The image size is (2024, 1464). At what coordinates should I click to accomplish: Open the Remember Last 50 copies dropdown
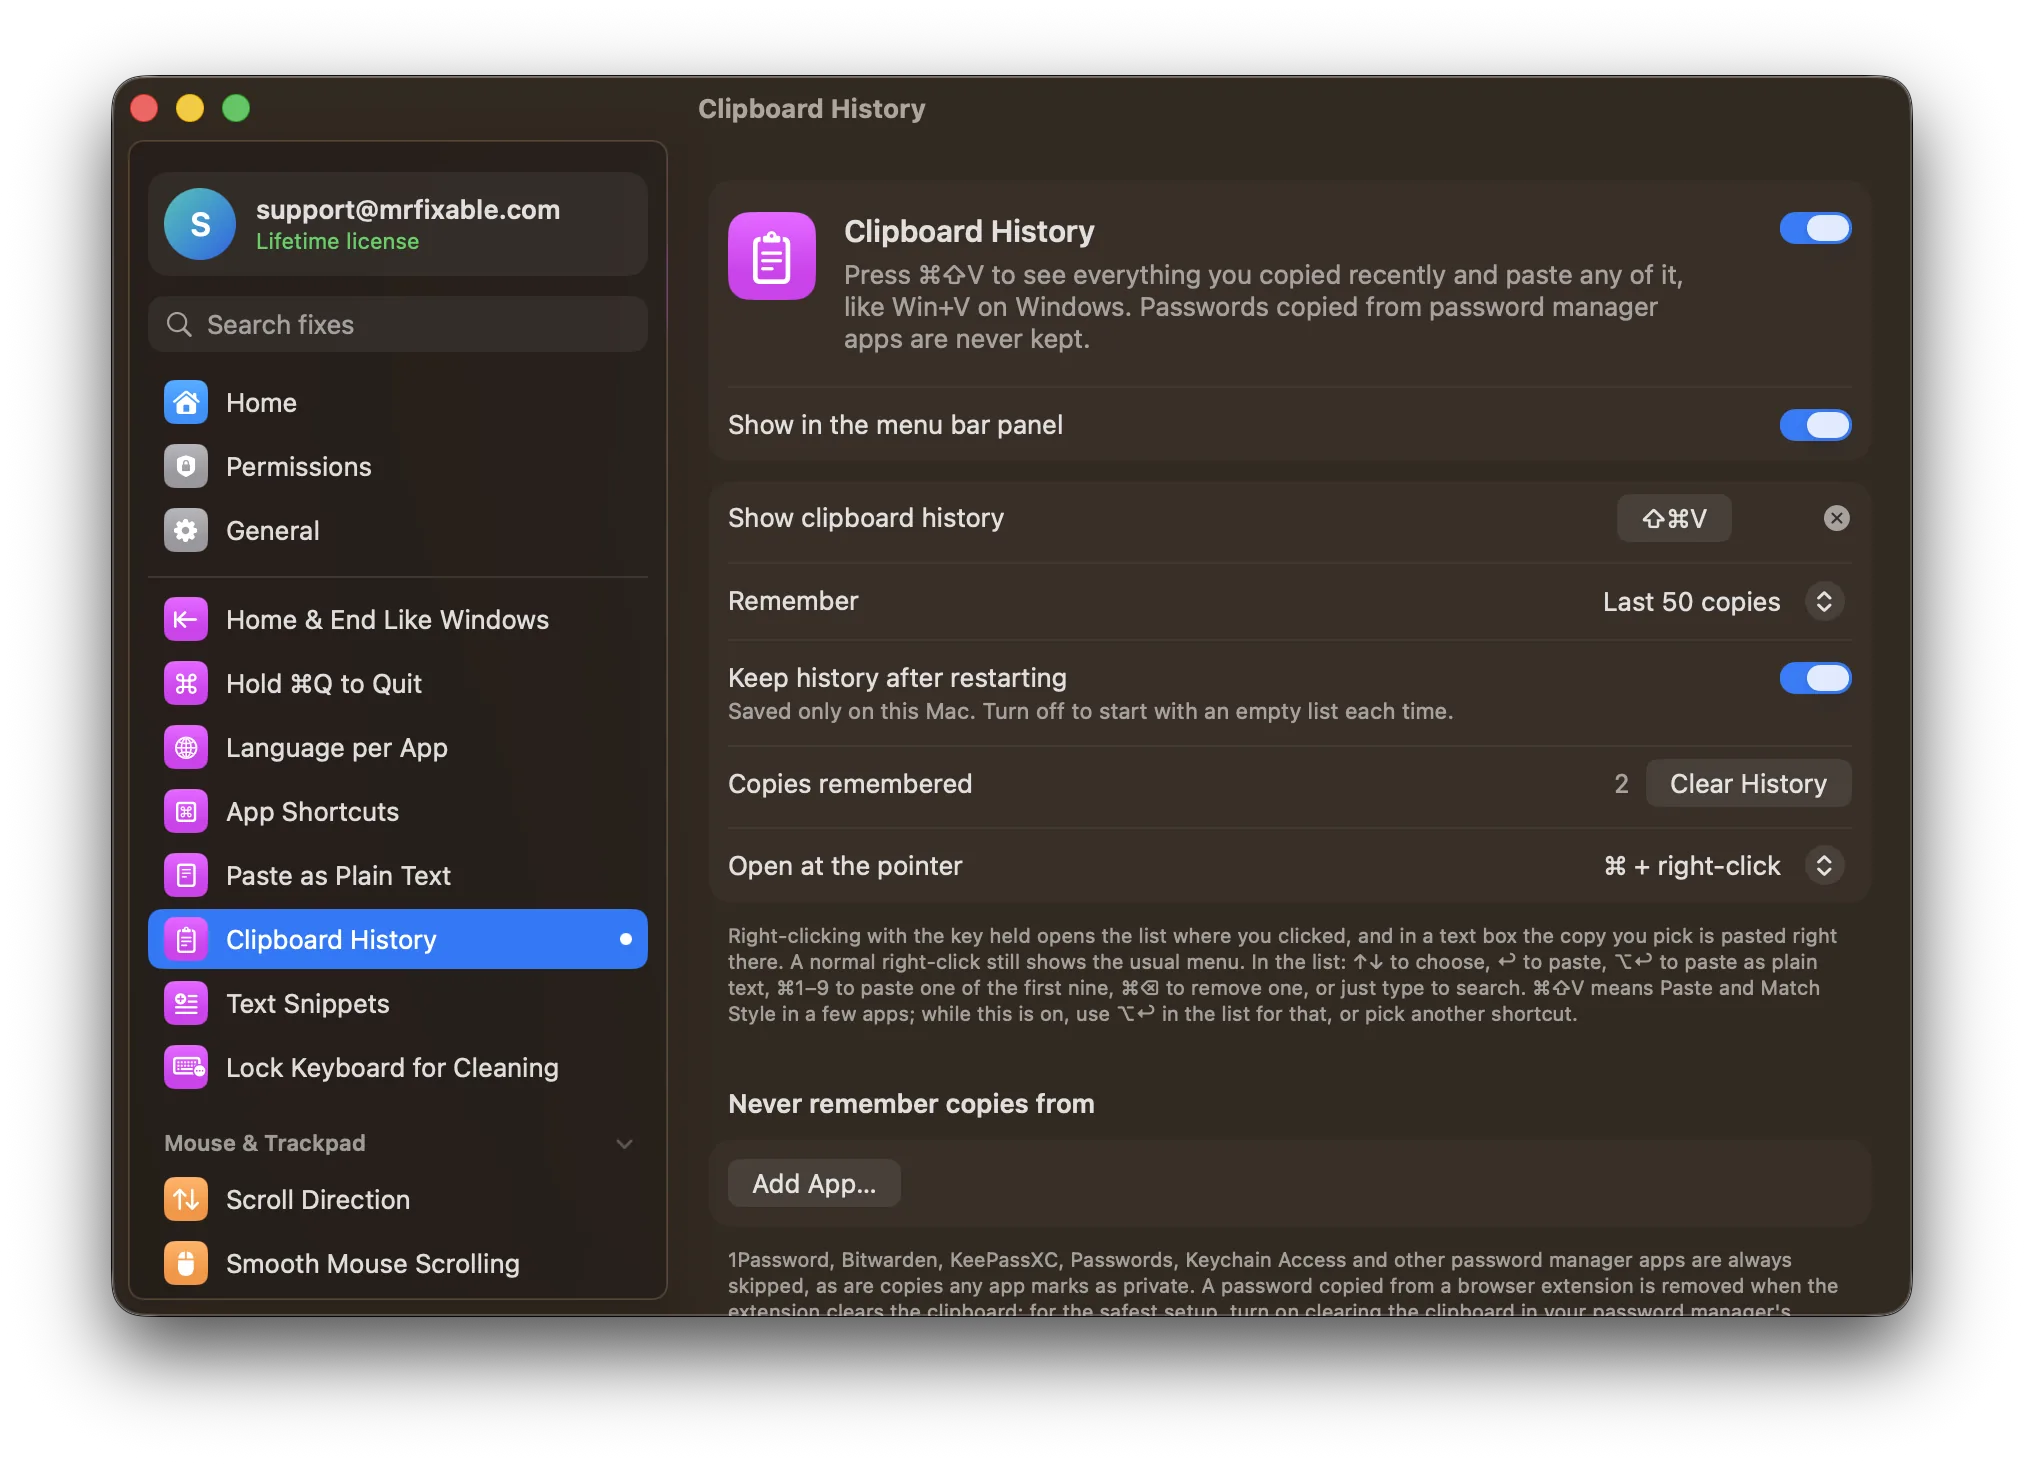(1723, 601)
